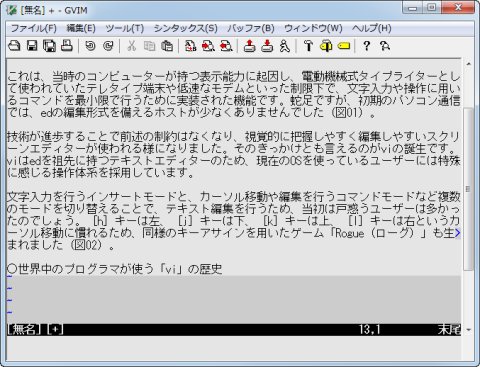Image resolution: width=480 pixels, height=367 pixels.
Task: Copy the selection using Copy icon
Action: [x=149, y=46]
